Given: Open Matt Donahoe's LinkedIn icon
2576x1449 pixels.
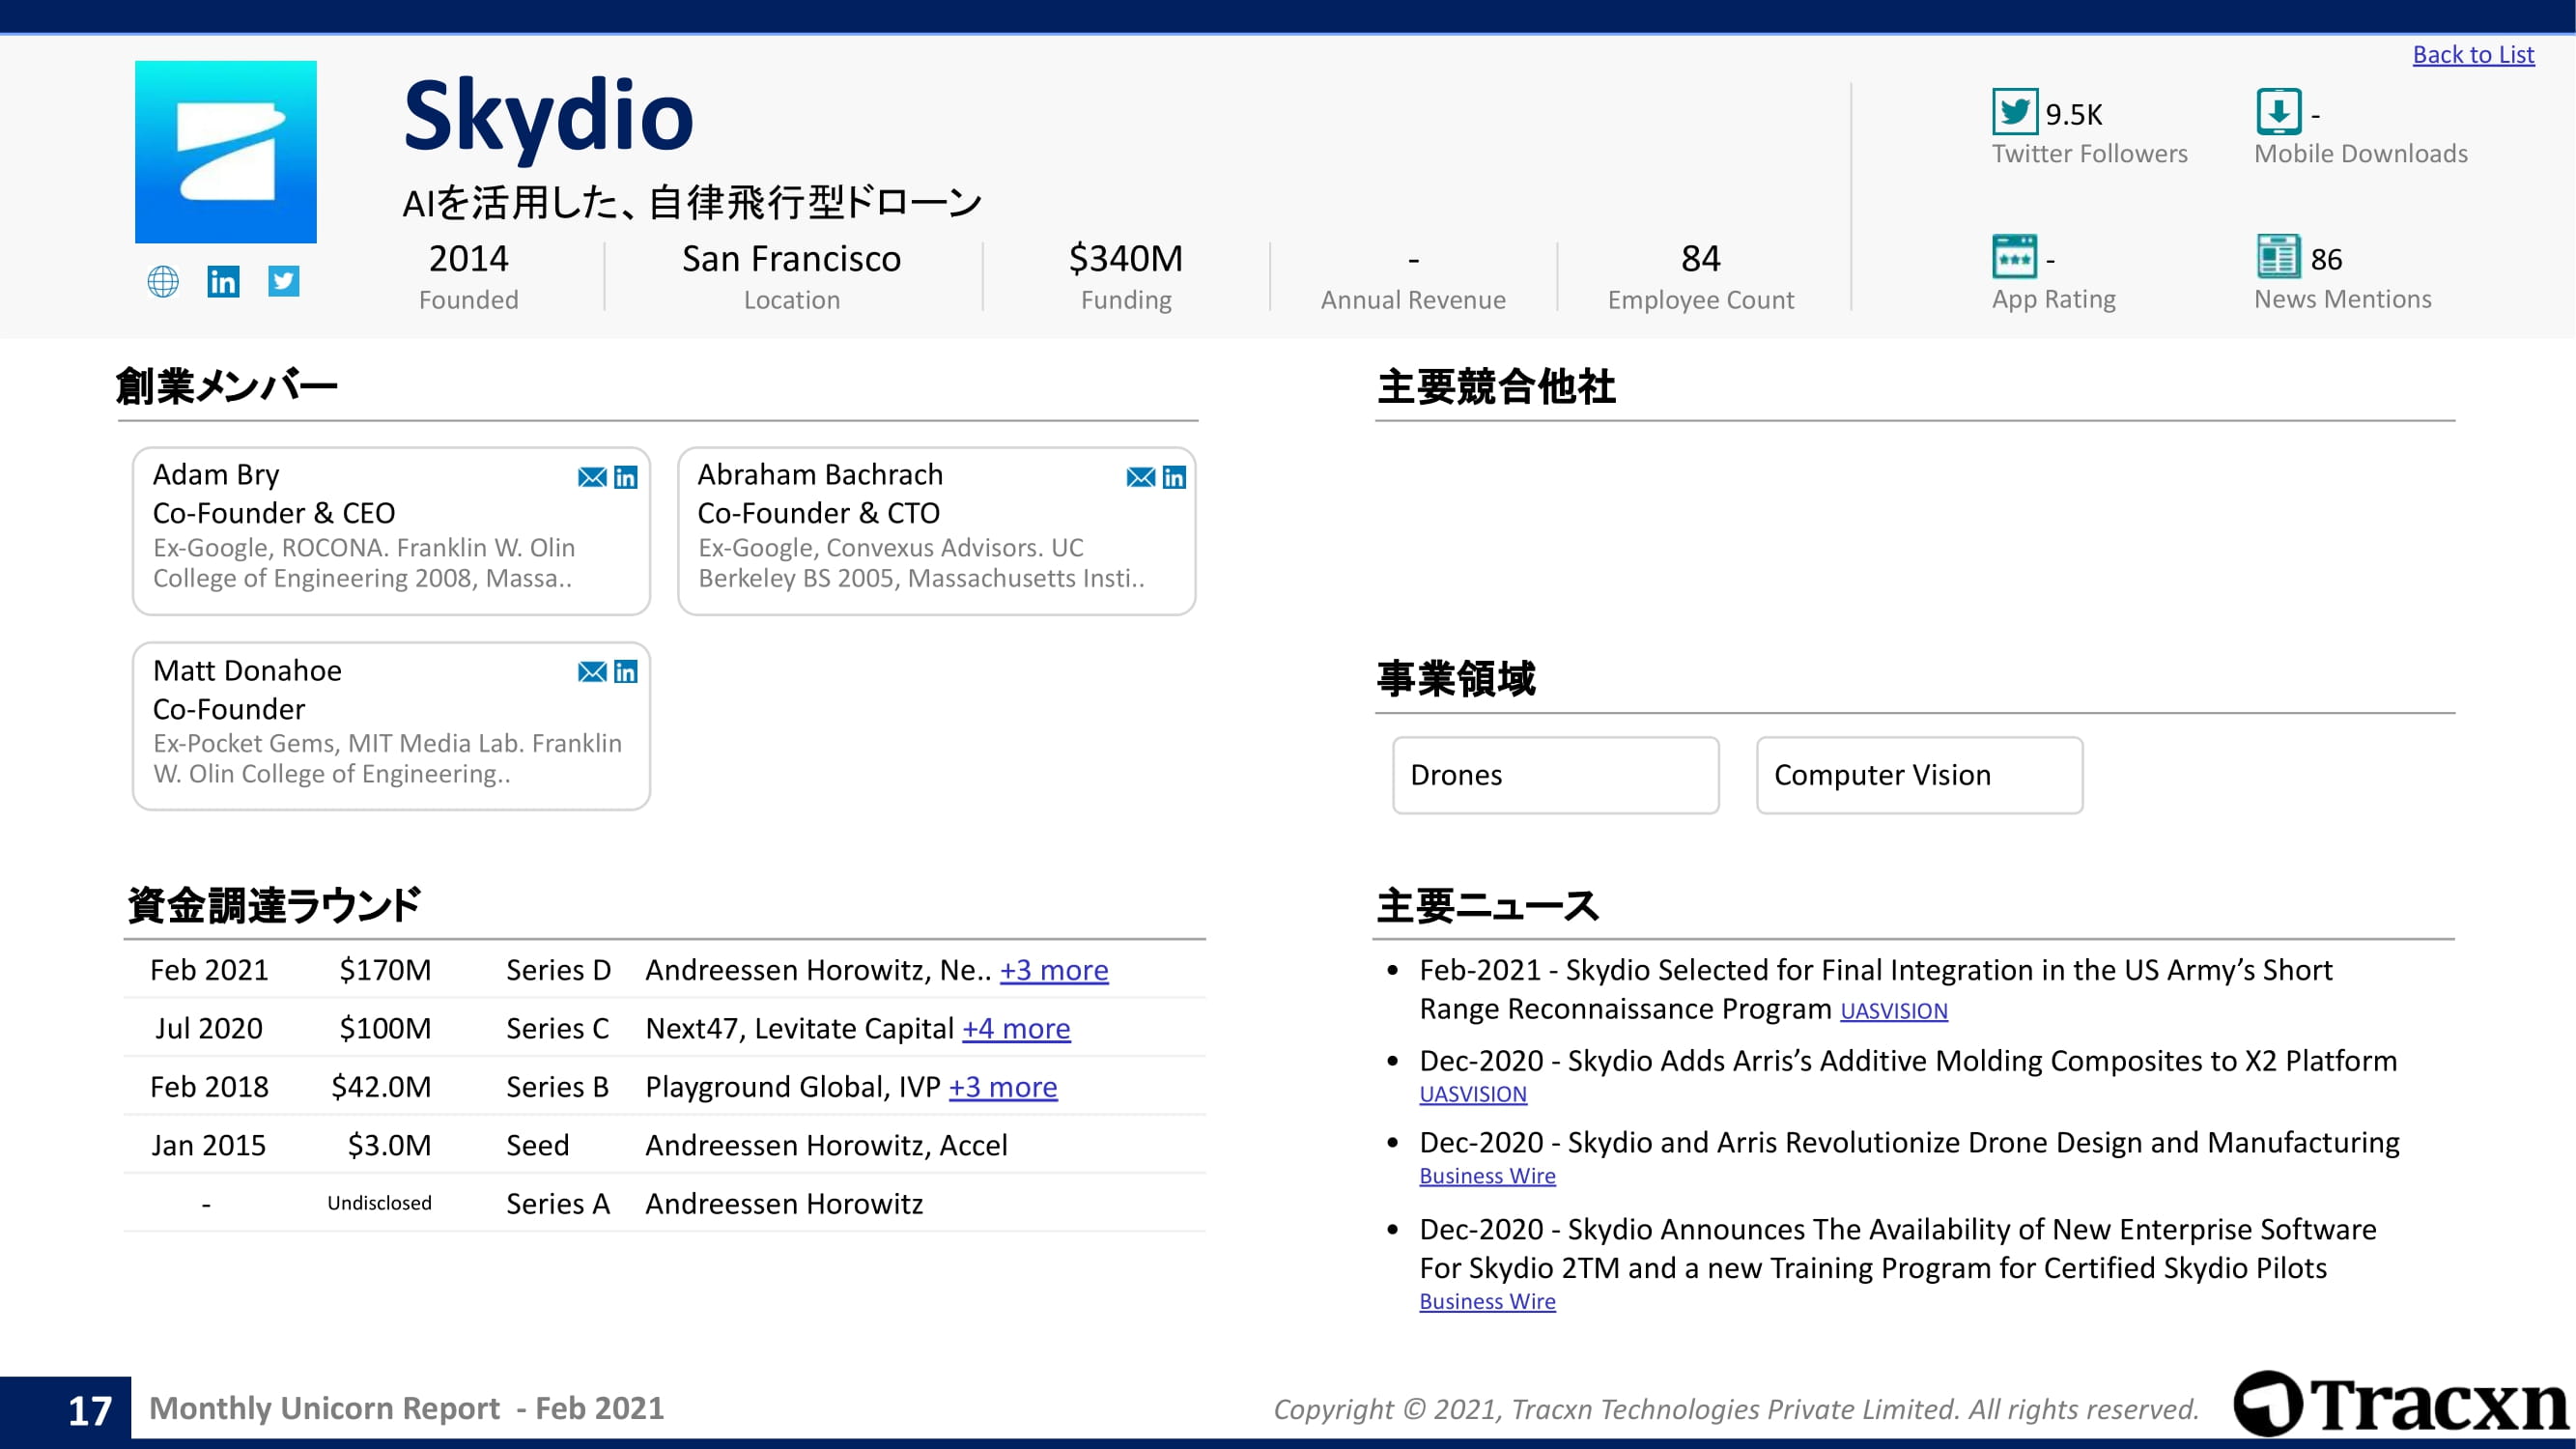Looking at the screenshot, I should click(626, 672).
